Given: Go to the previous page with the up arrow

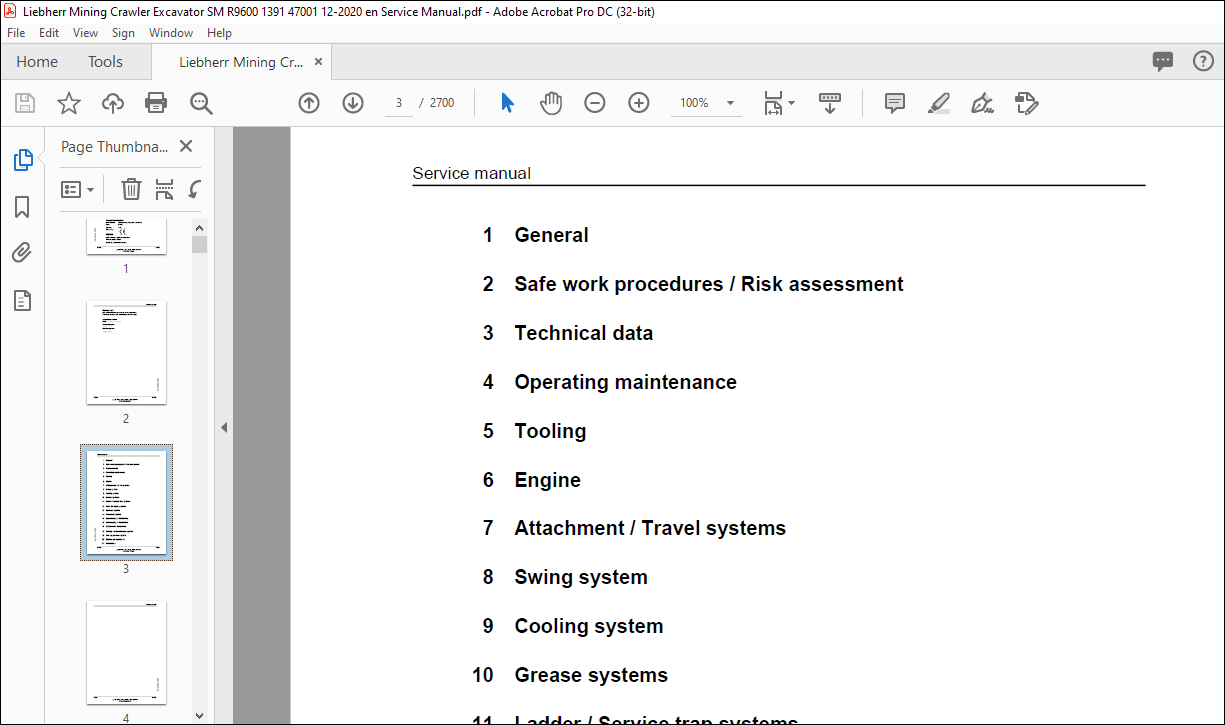Looking at the screenshot, I should 309,103.
